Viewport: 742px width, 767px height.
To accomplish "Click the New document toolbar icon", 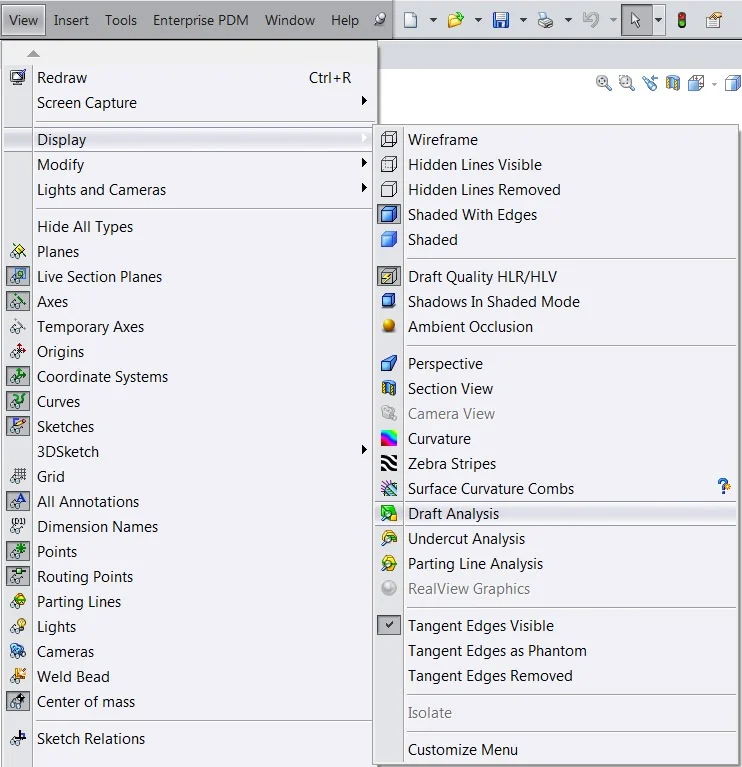I will click(411, 20).
